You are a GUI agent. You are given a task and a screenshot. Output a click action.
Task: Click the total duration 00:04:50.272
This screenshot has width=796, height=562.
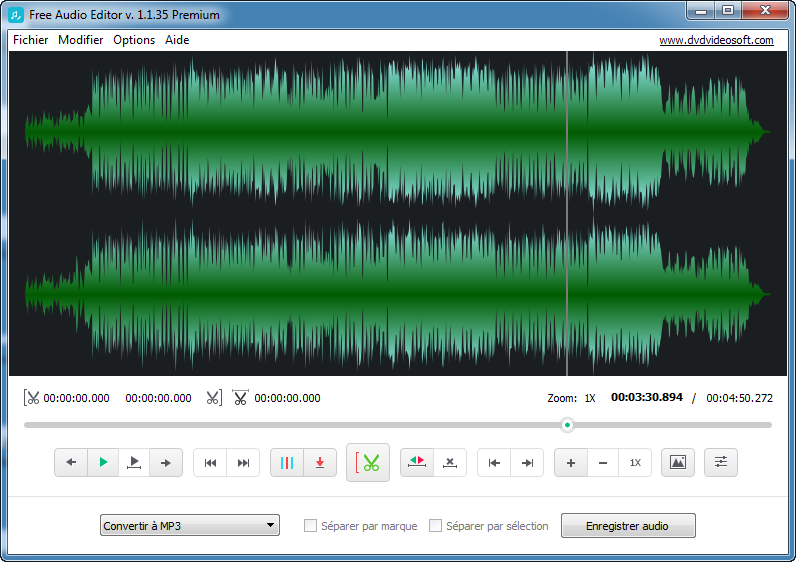coord(739,398)
